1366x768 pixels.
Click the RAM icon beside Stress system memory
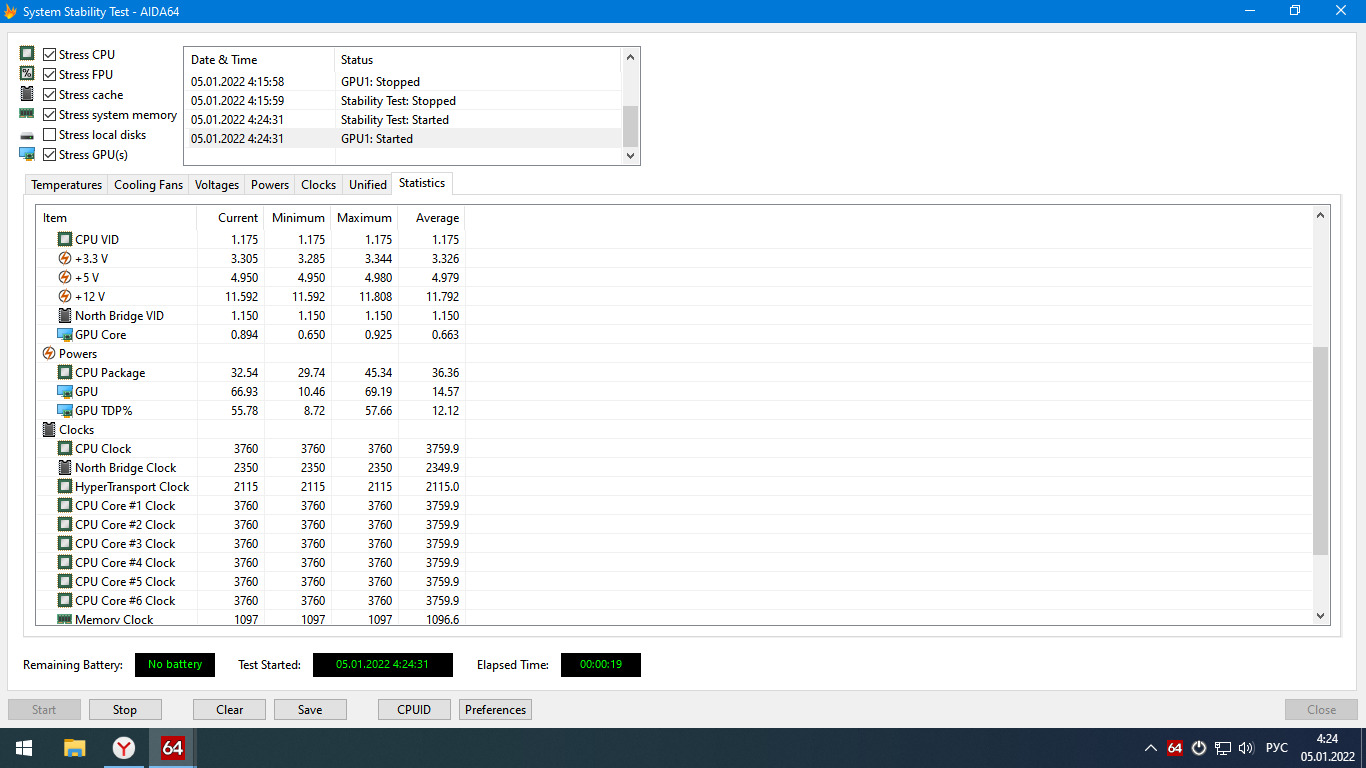coord(27,114)
